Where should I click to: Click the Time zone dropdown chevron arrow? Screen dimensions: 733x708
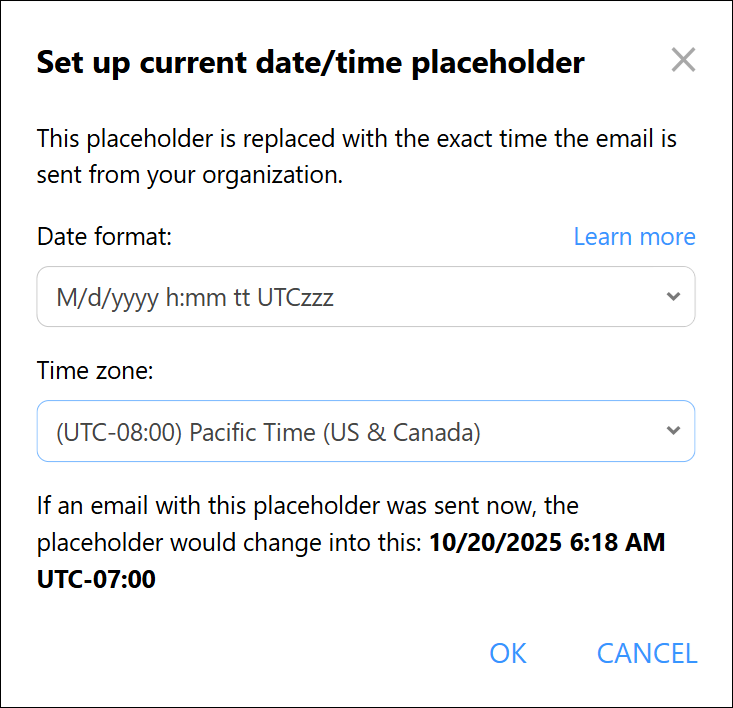click(673, 431)
